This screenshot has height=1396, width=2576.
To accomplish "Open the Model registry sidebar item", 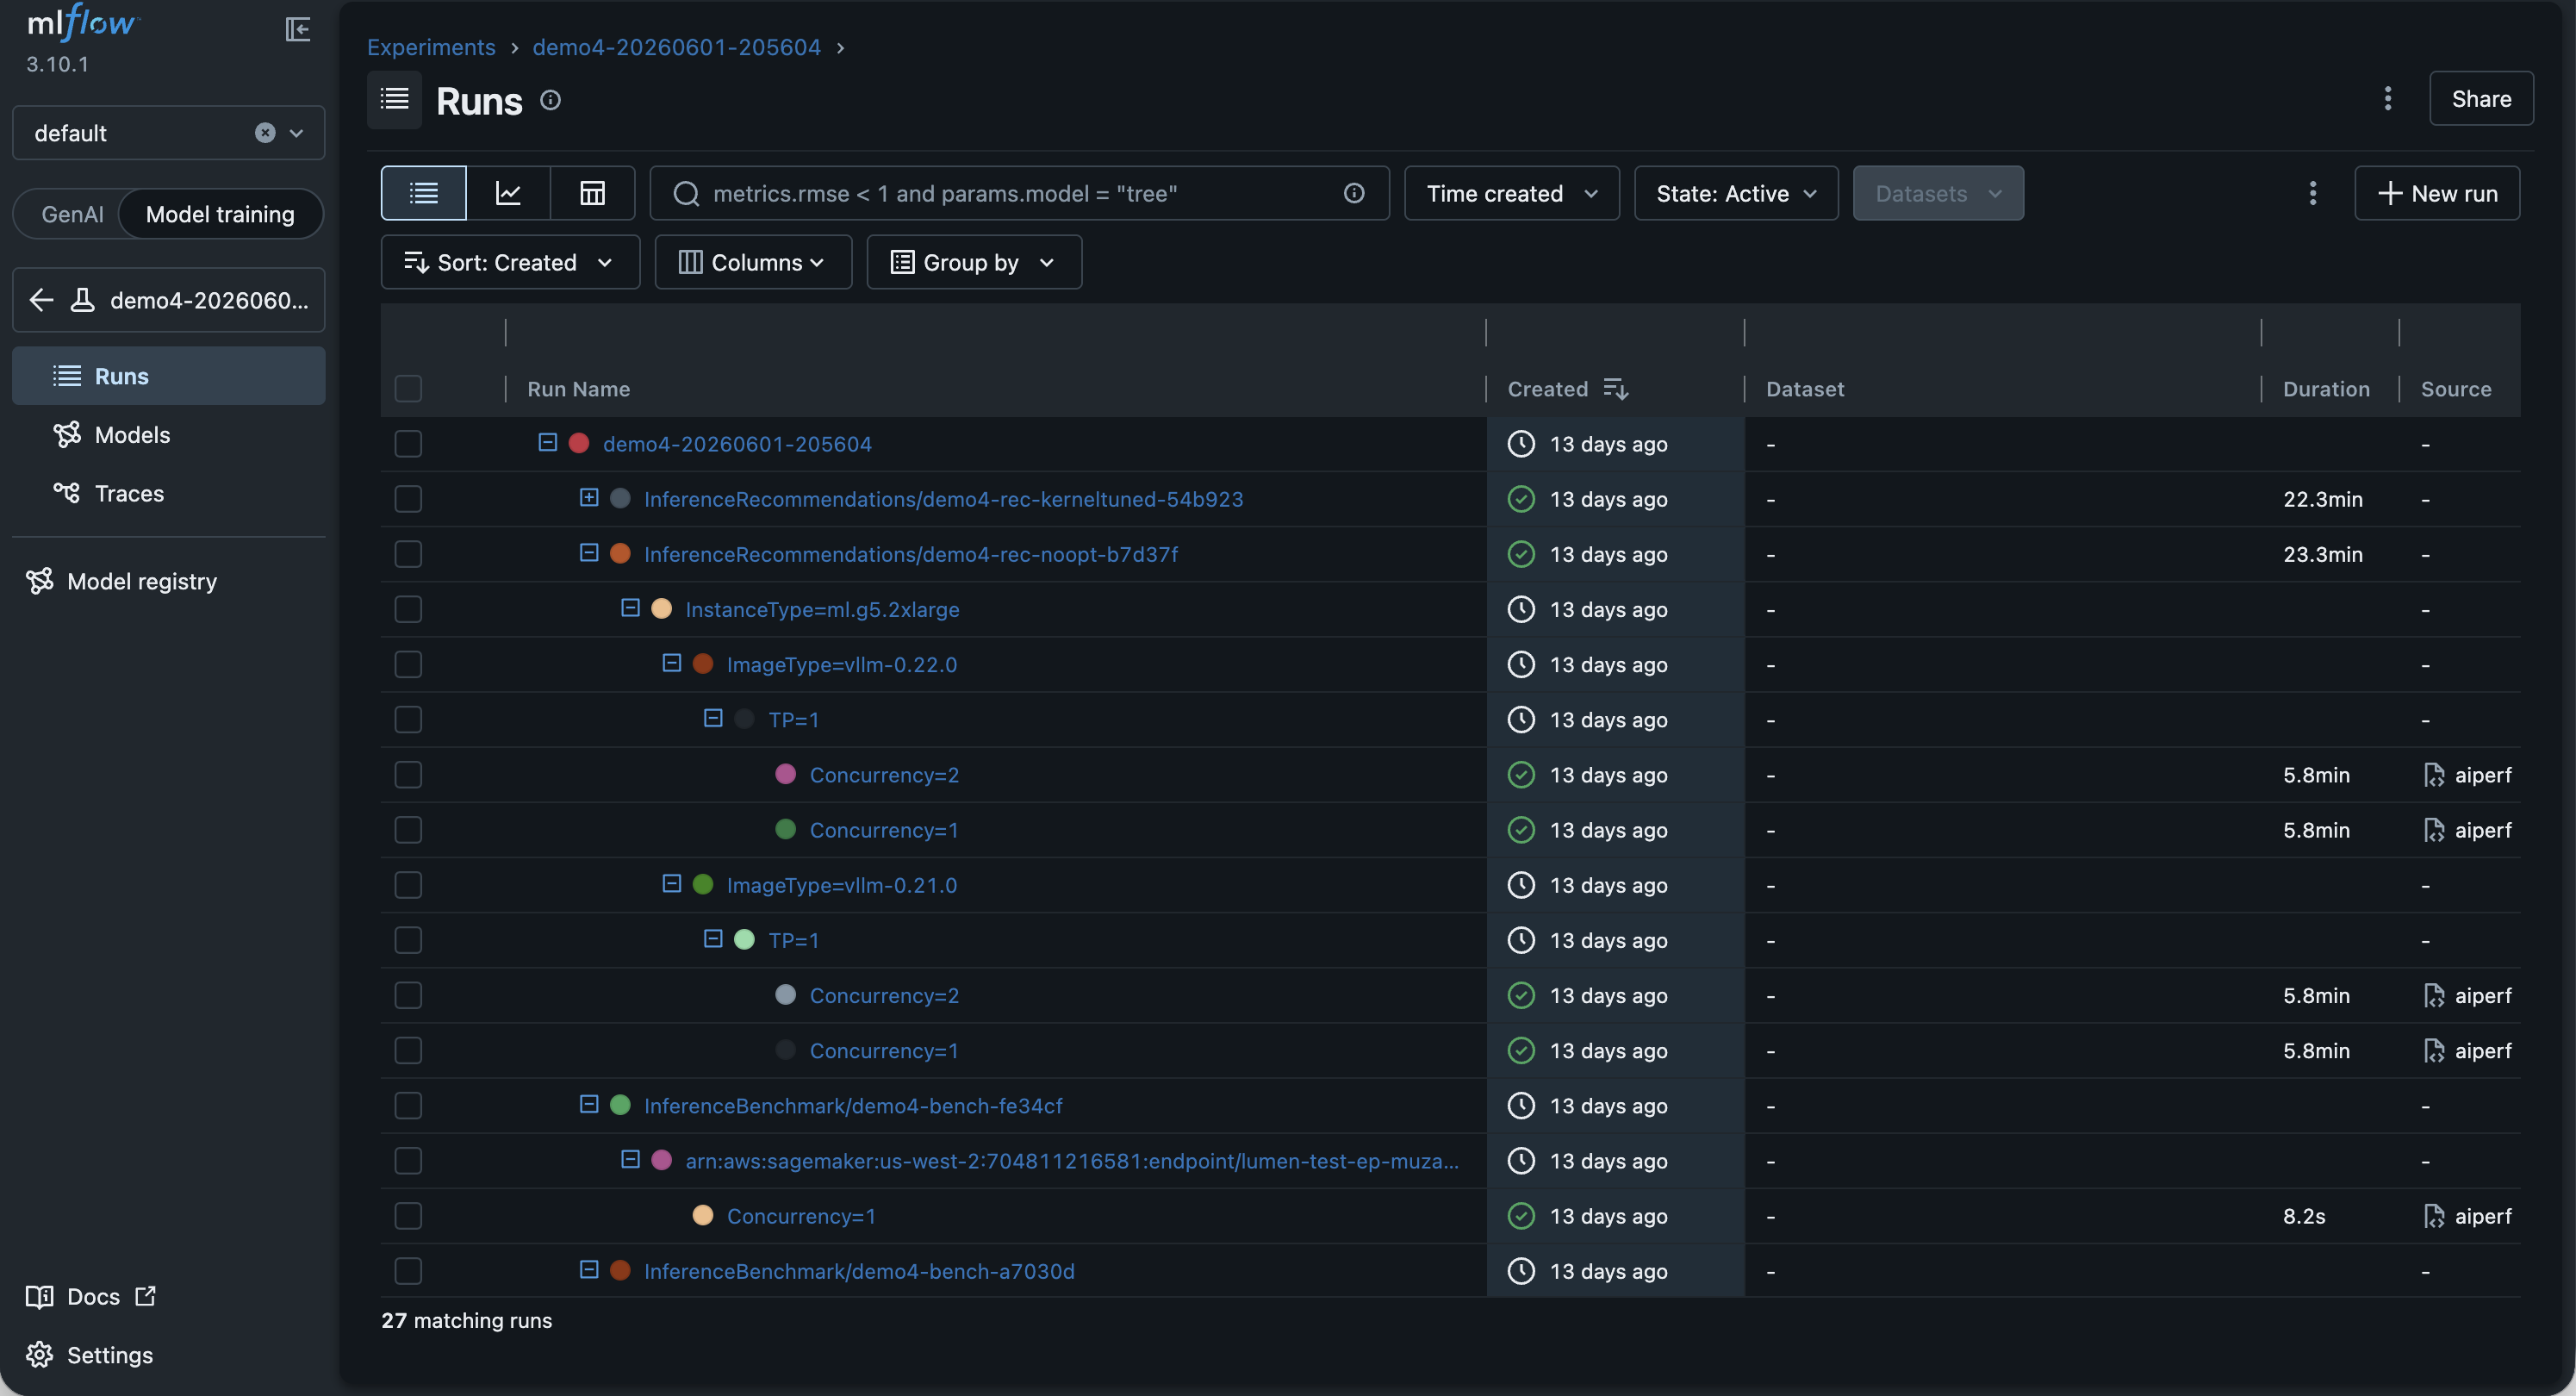I will coord(122,581).
